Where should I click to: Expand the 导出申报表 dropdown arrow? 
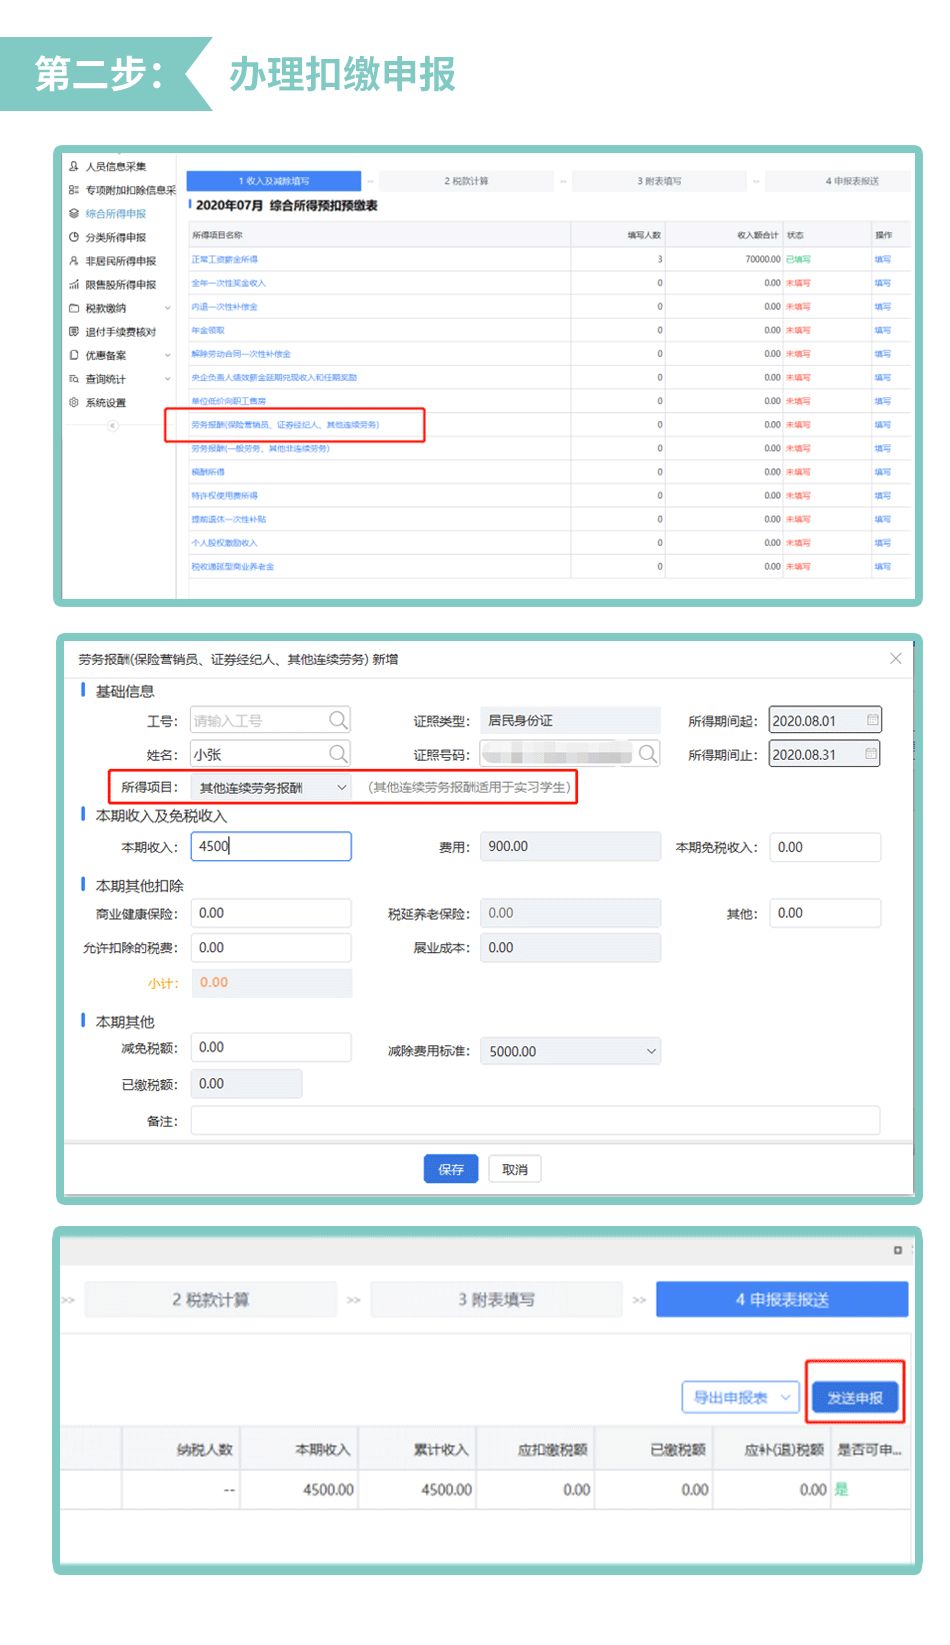tap(786, 1397)
